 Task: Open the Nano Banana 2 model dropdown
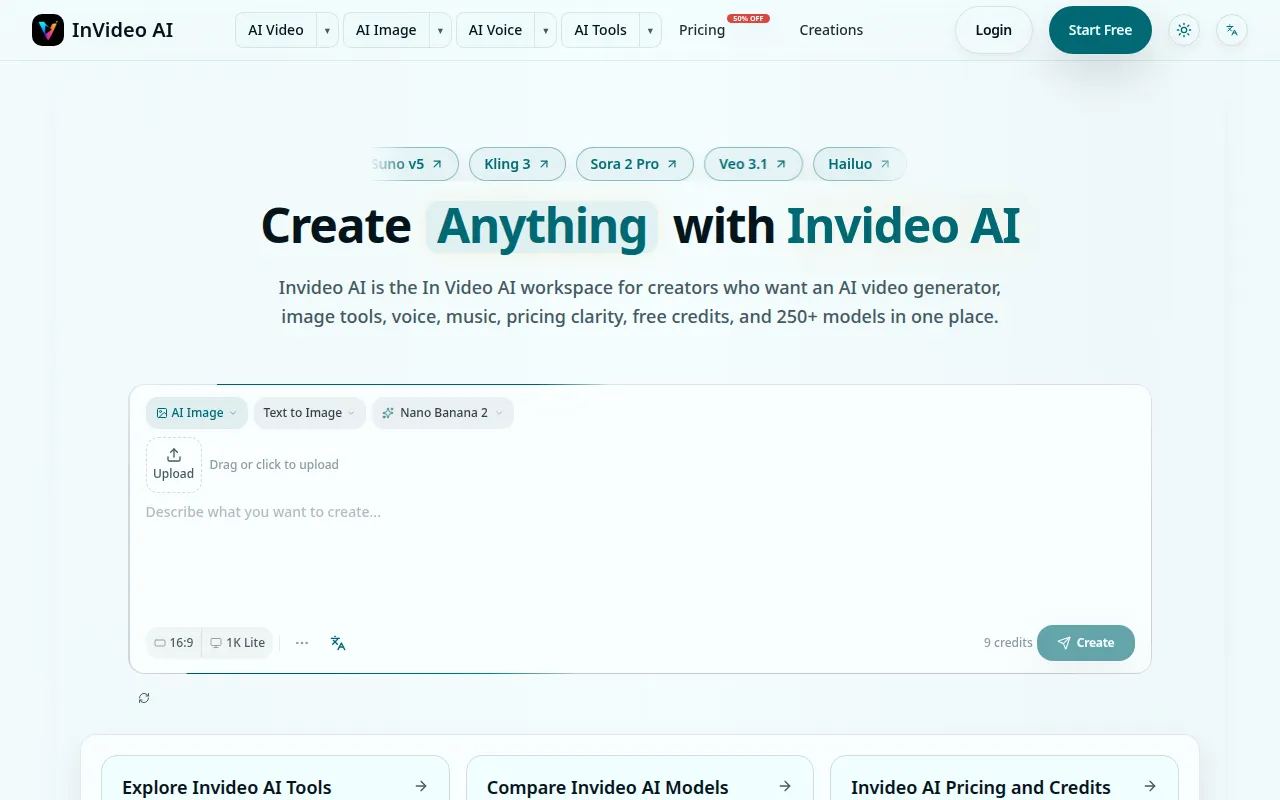[x=443, y=413]
